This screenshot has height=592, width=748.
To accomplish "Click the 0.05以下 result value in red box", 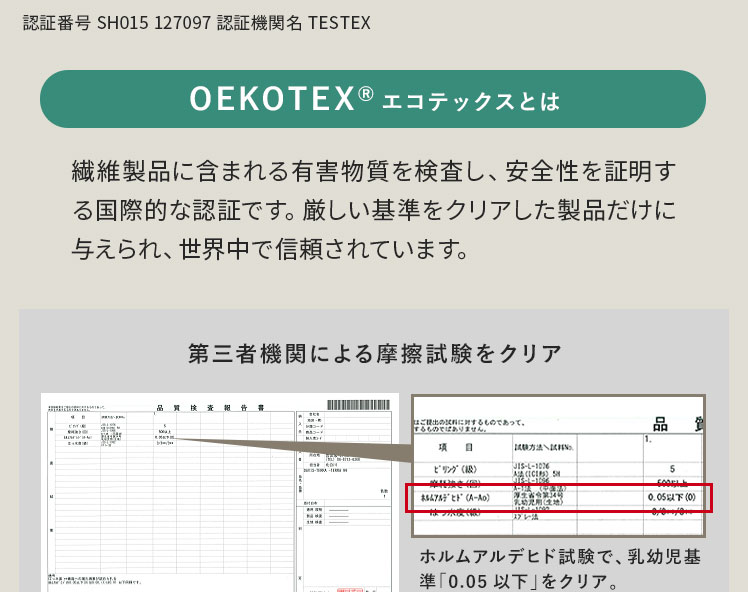I will (670, 497).
